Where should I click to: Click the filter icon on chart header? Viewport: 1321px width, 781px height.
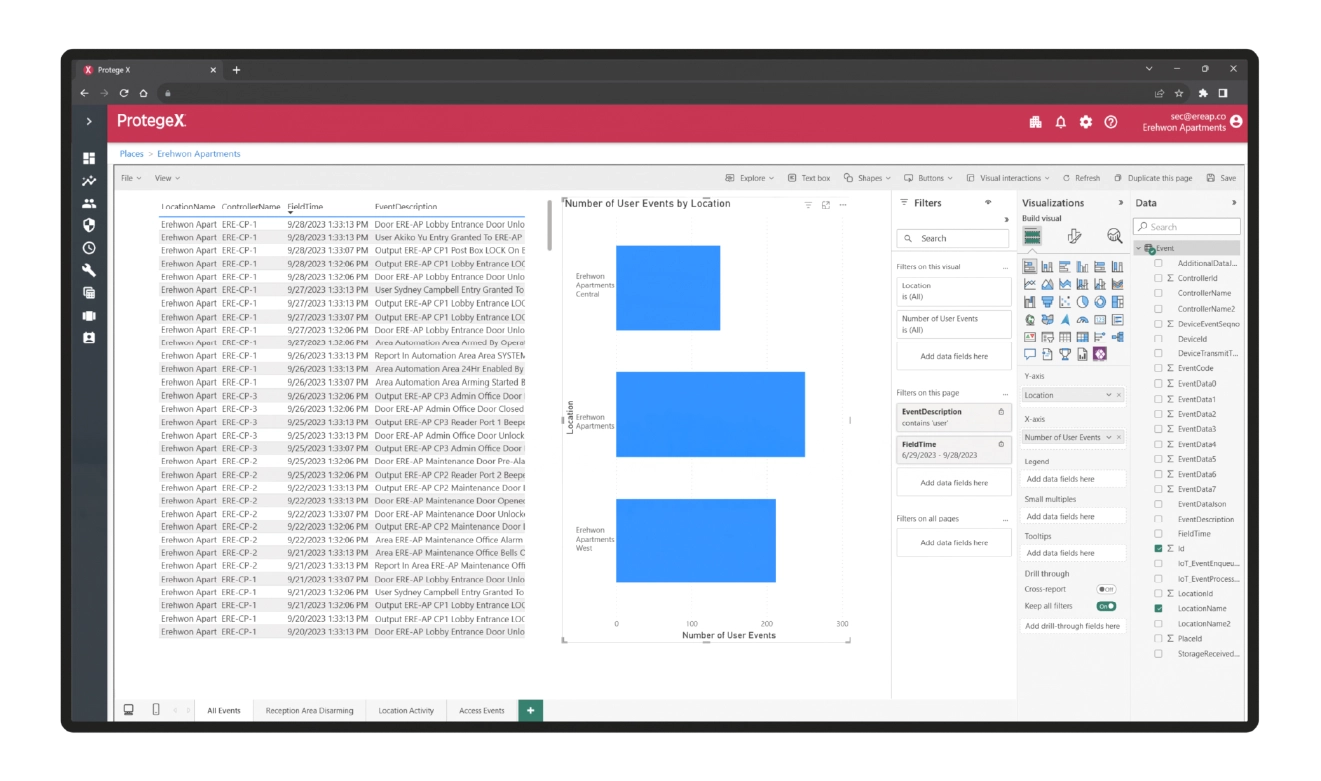809,204
